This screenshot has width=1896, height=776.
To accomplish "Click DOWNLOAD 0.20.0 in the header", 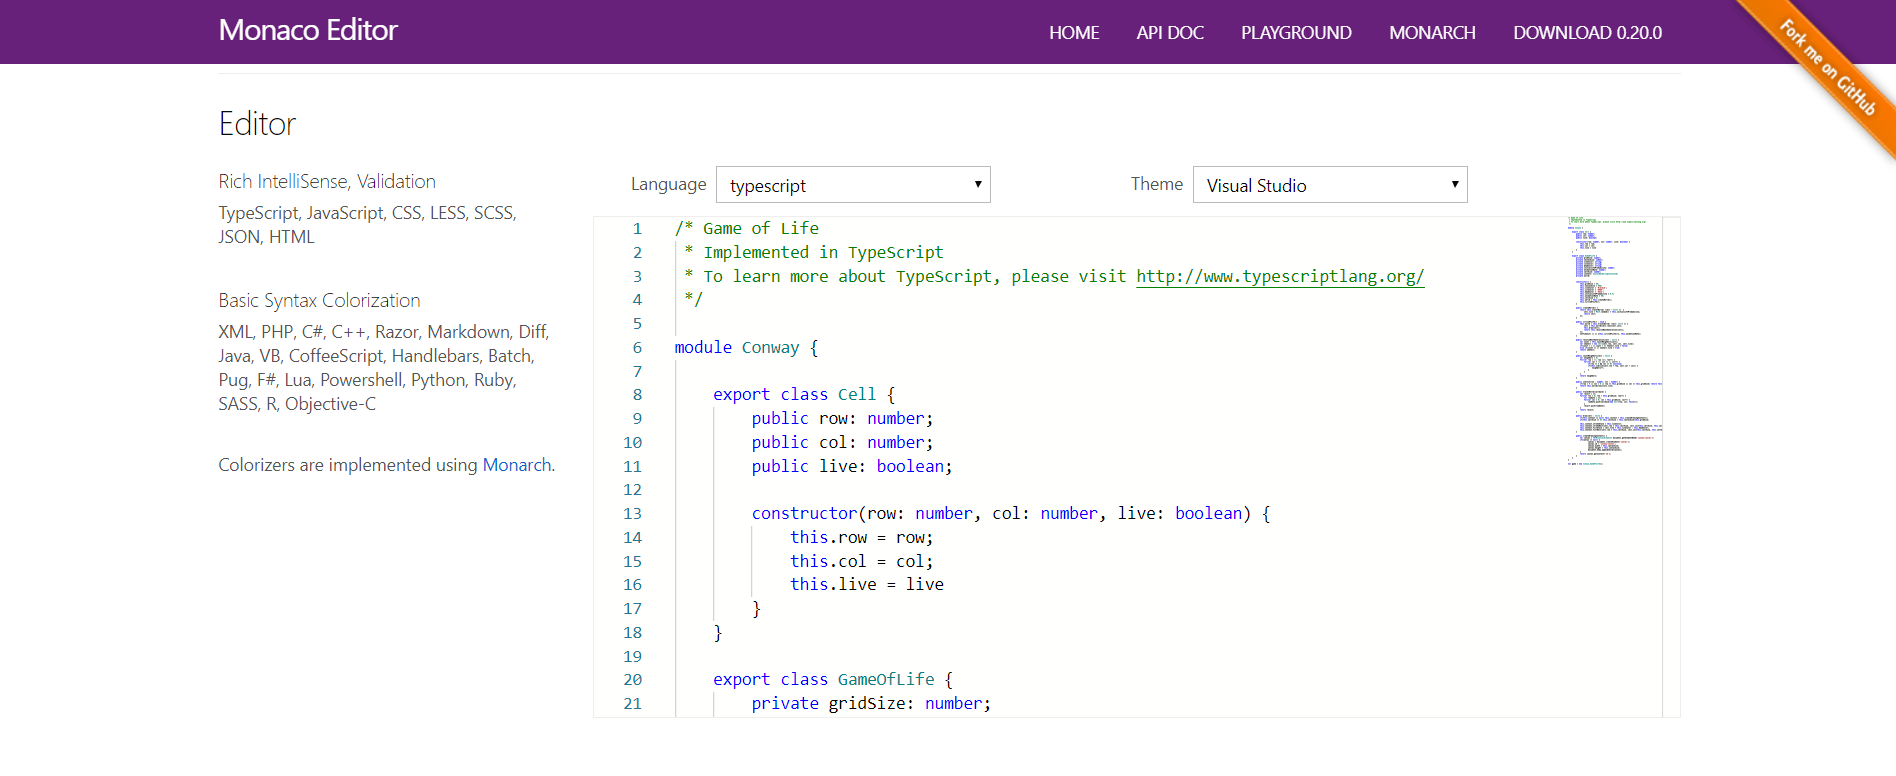I will click(x=1586, y=33).
